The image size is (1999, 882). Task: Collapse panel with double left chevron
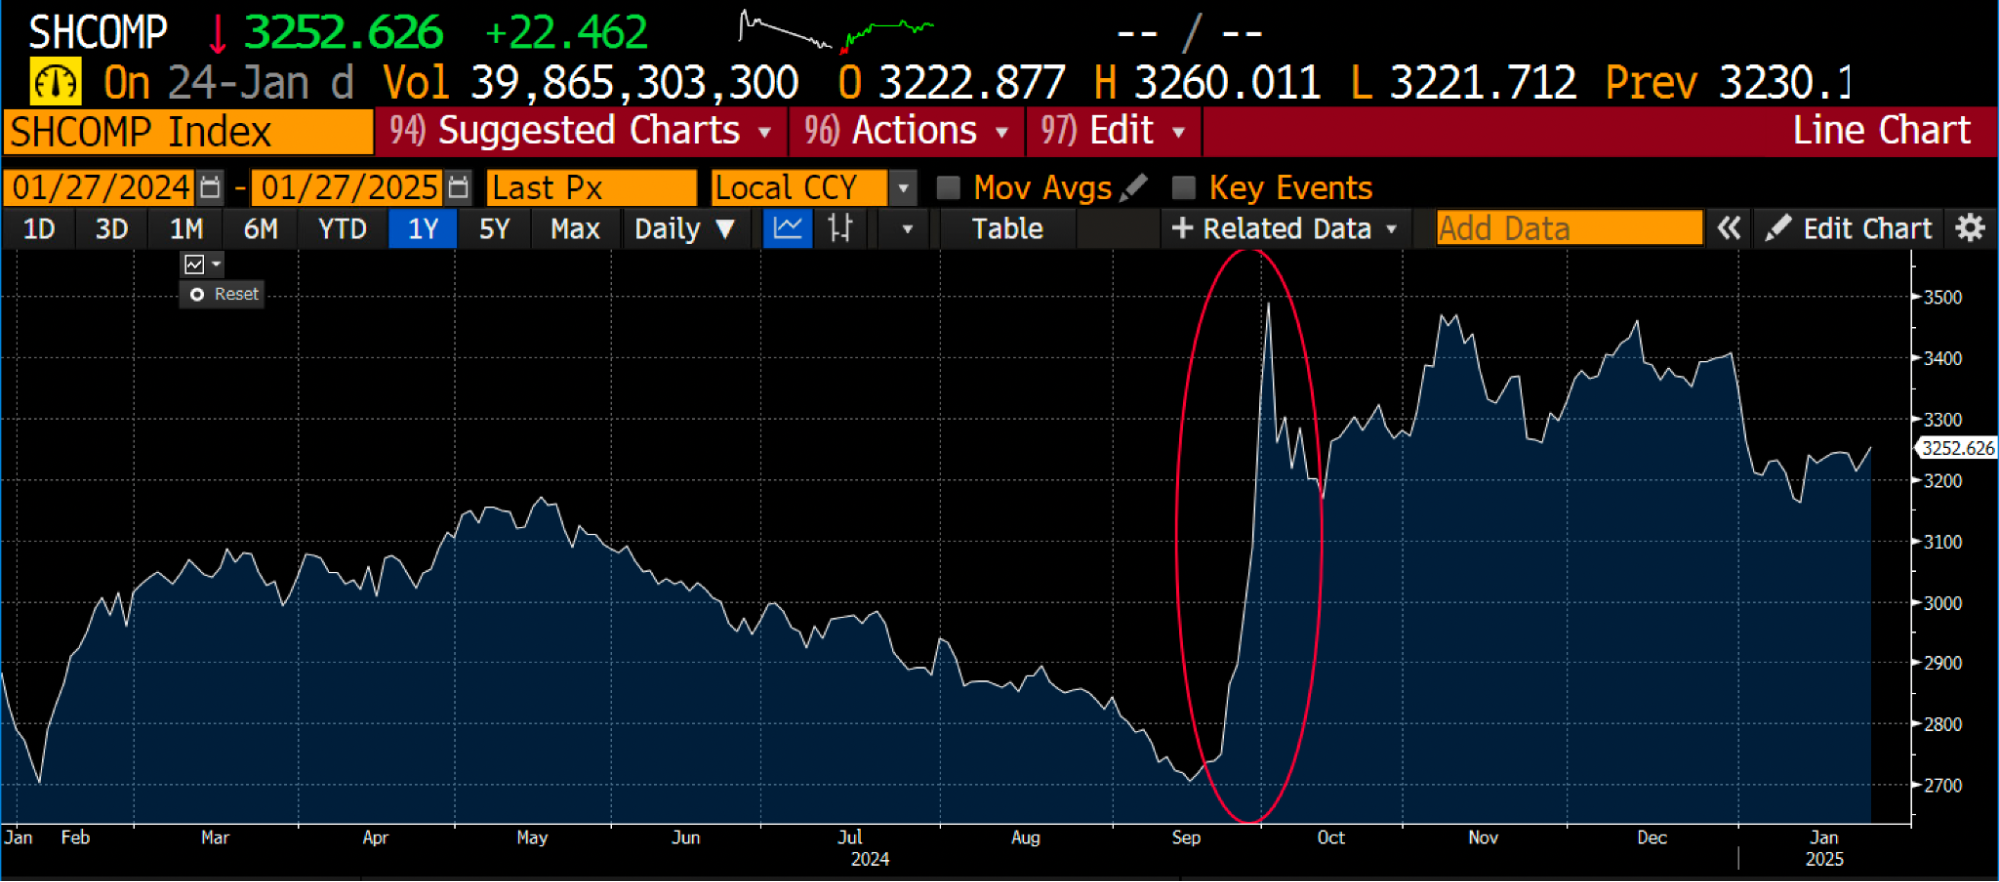click(1729, 228)
